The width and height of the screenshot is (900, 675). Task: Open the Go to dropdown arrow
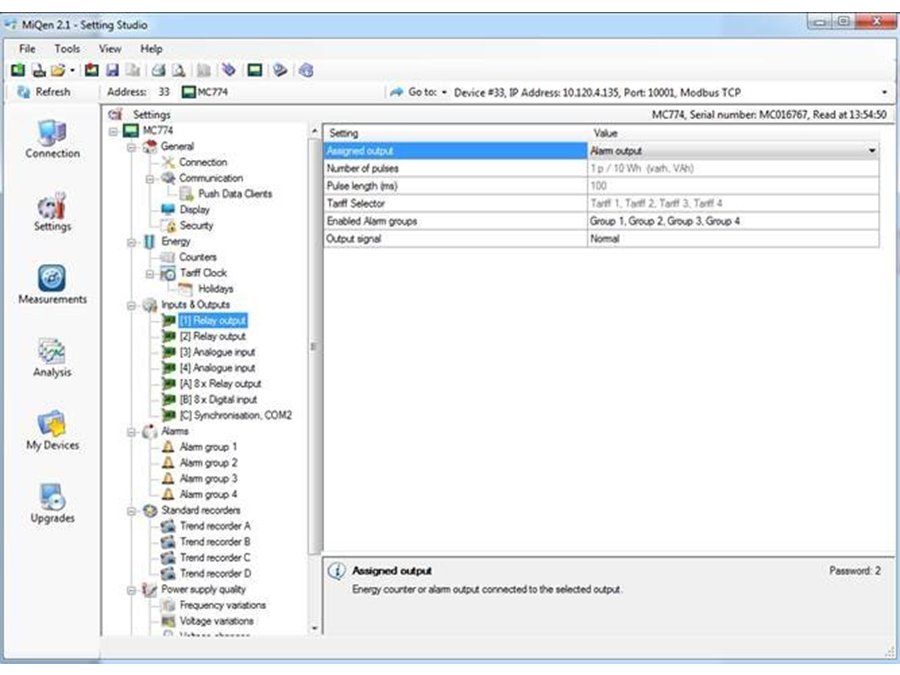(444, 92)
